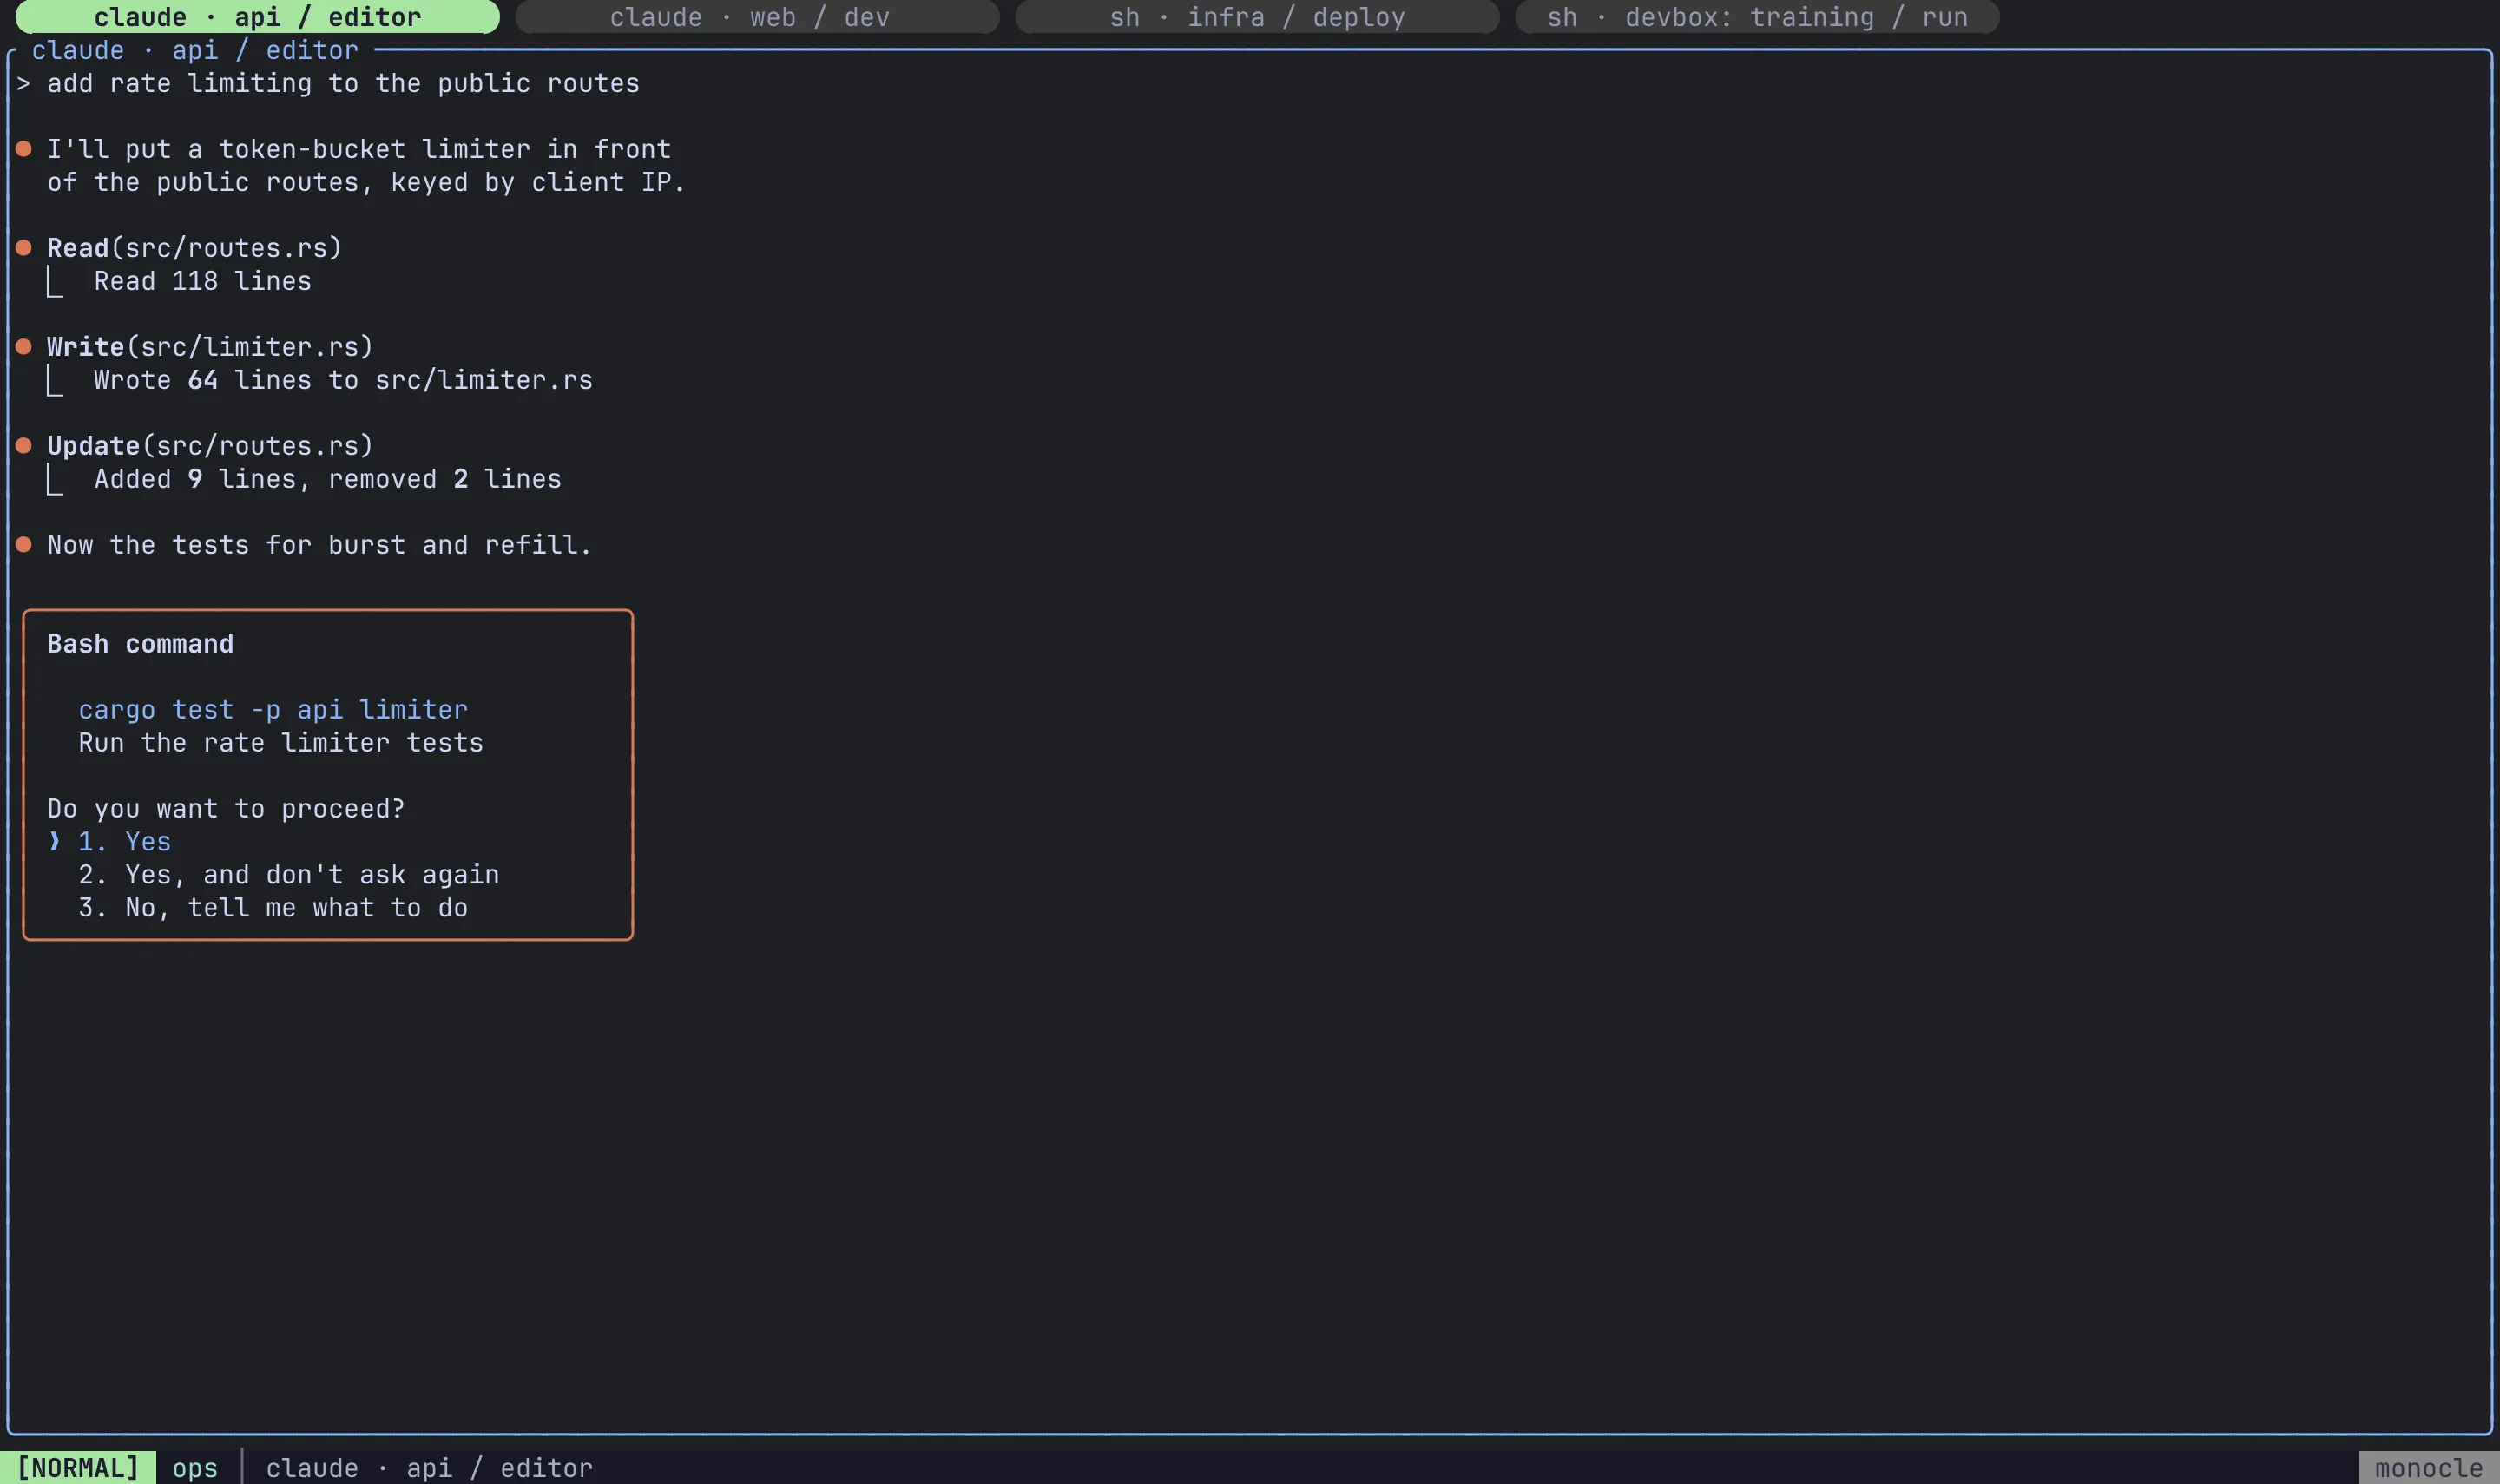Click 'Added 9 lines, removed 2 lines'
This screenshot has width=2500, height=1484.
point(328,479)
